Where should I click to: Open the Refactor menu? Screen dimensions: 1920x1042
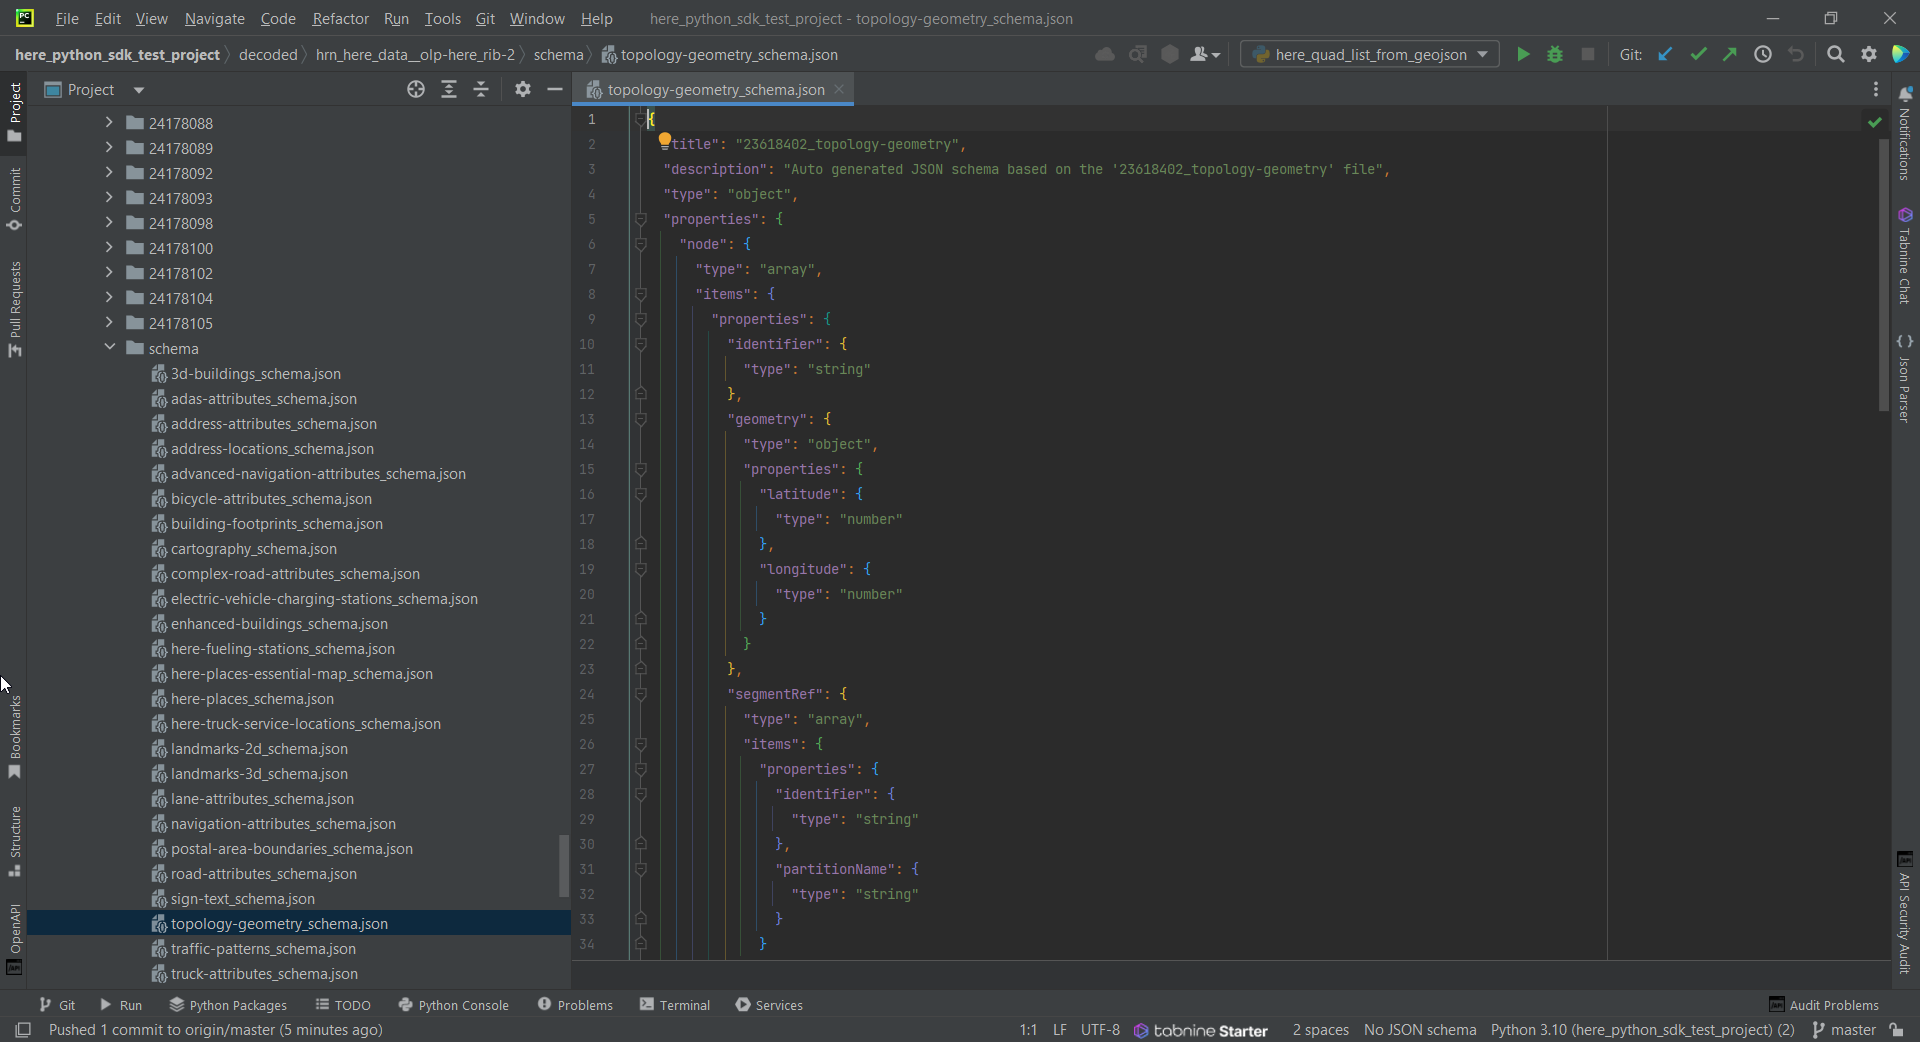coord(340,19)
